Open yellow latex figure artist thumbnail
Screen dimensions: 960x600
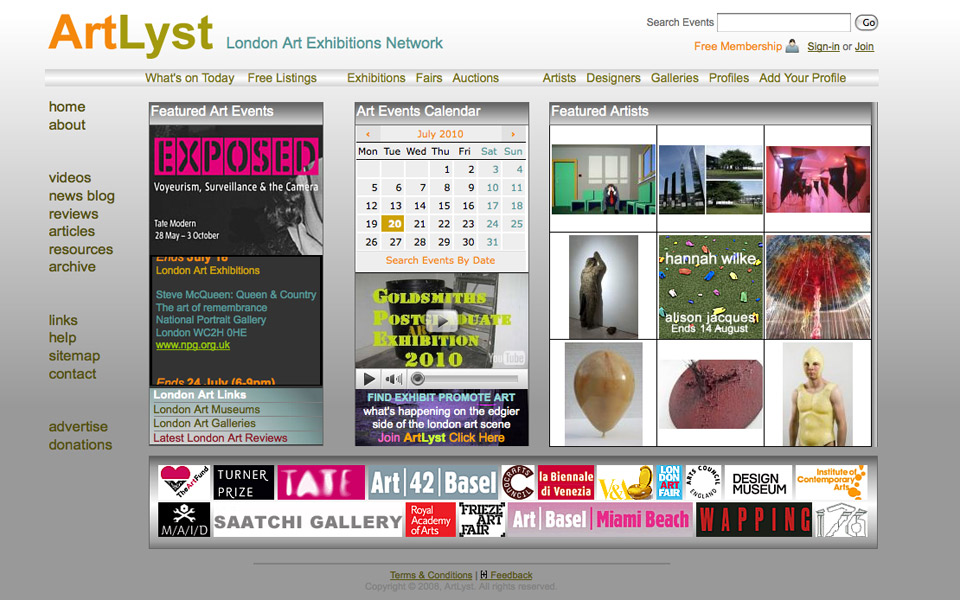817,394
